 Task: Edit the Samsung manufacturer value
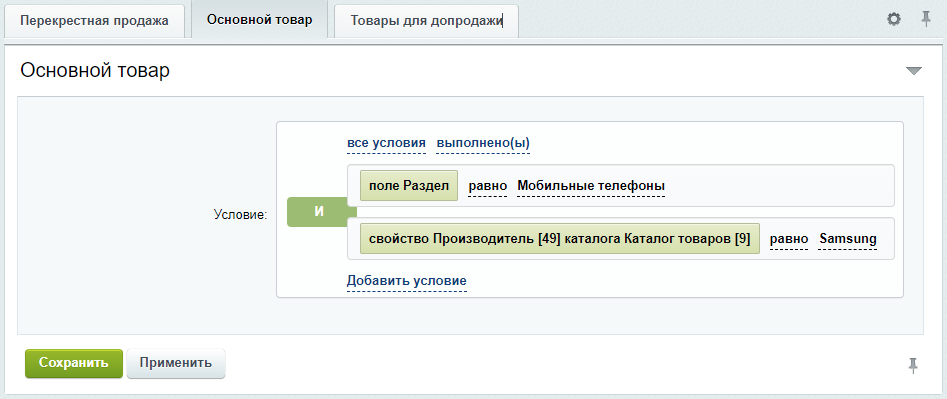click(x=848, y=238)
